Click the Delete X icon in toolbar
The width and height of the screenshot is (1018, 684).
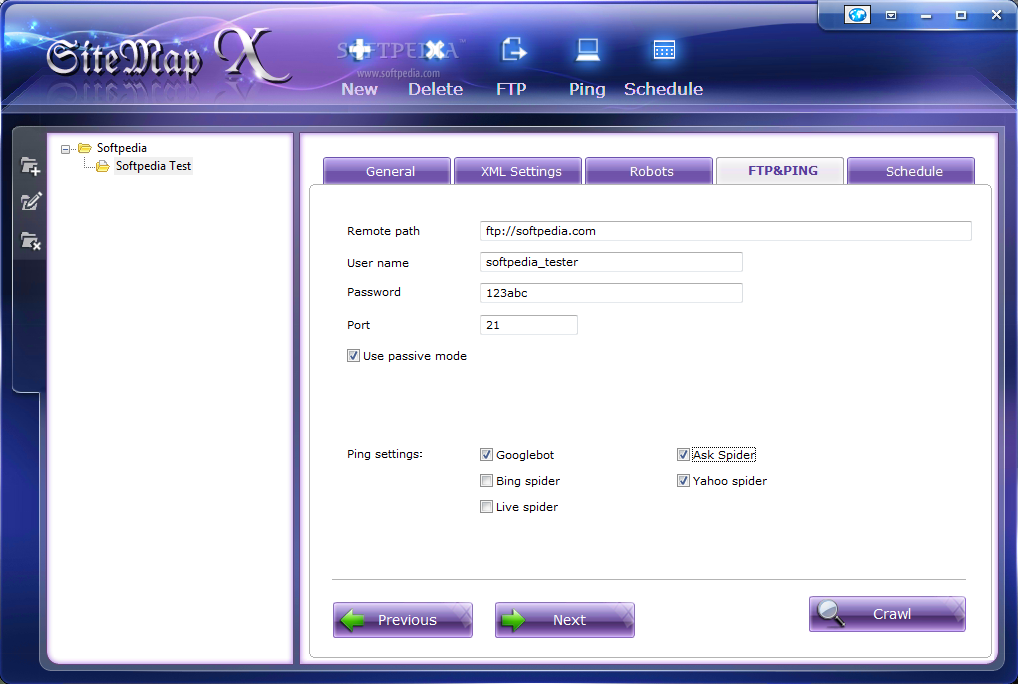[x=436, y=49]
